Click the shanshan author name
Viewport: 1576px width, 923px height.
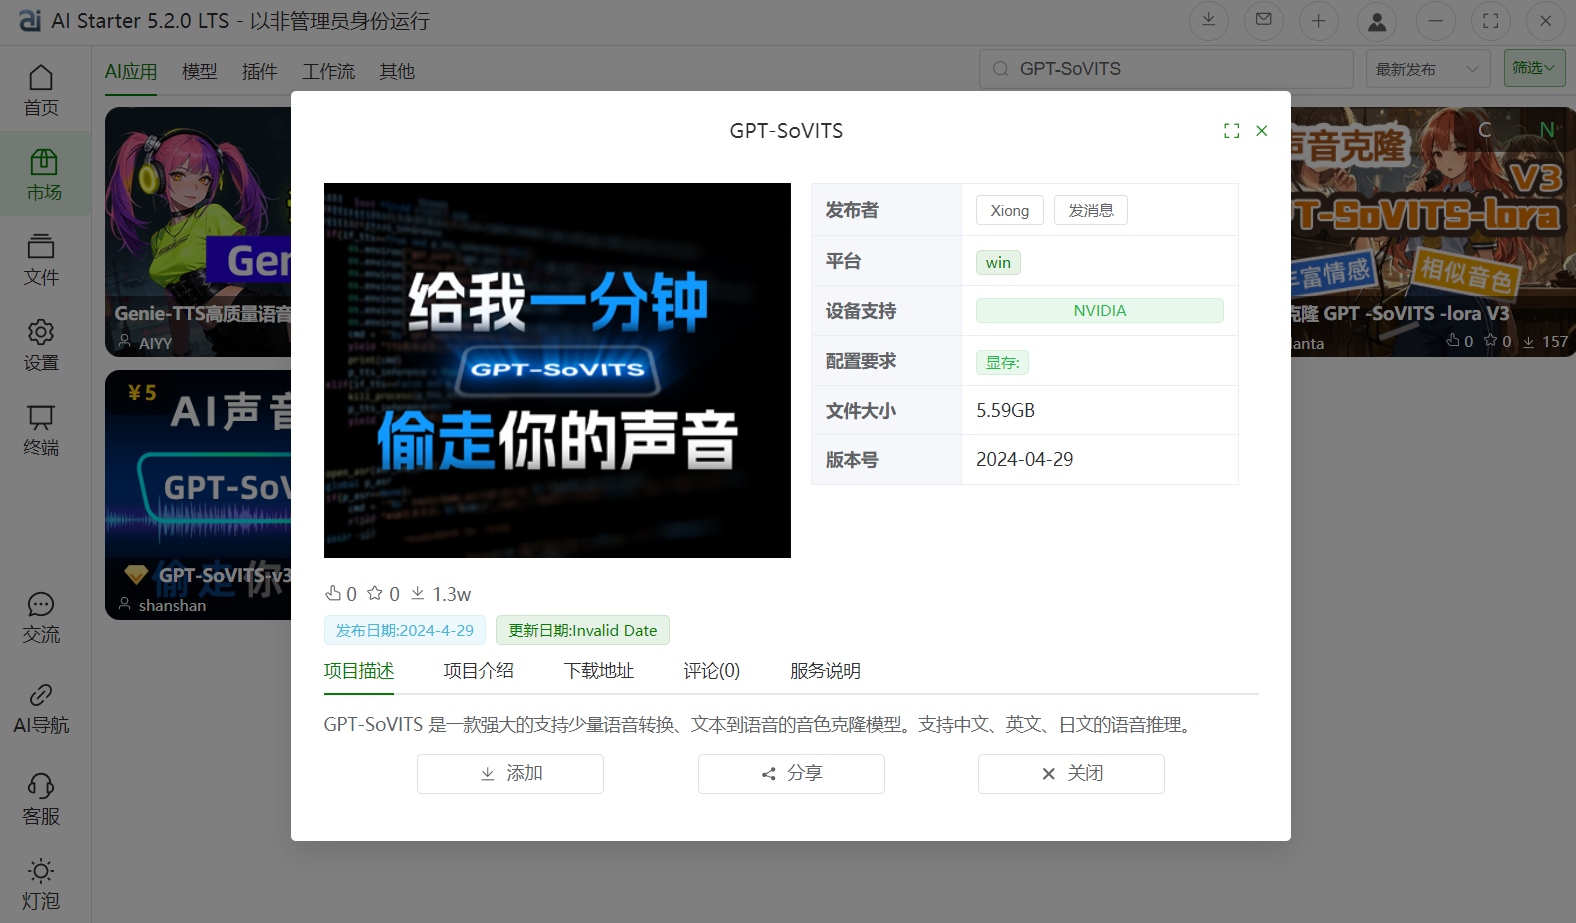pyautogui.click(x=172, y=605)
